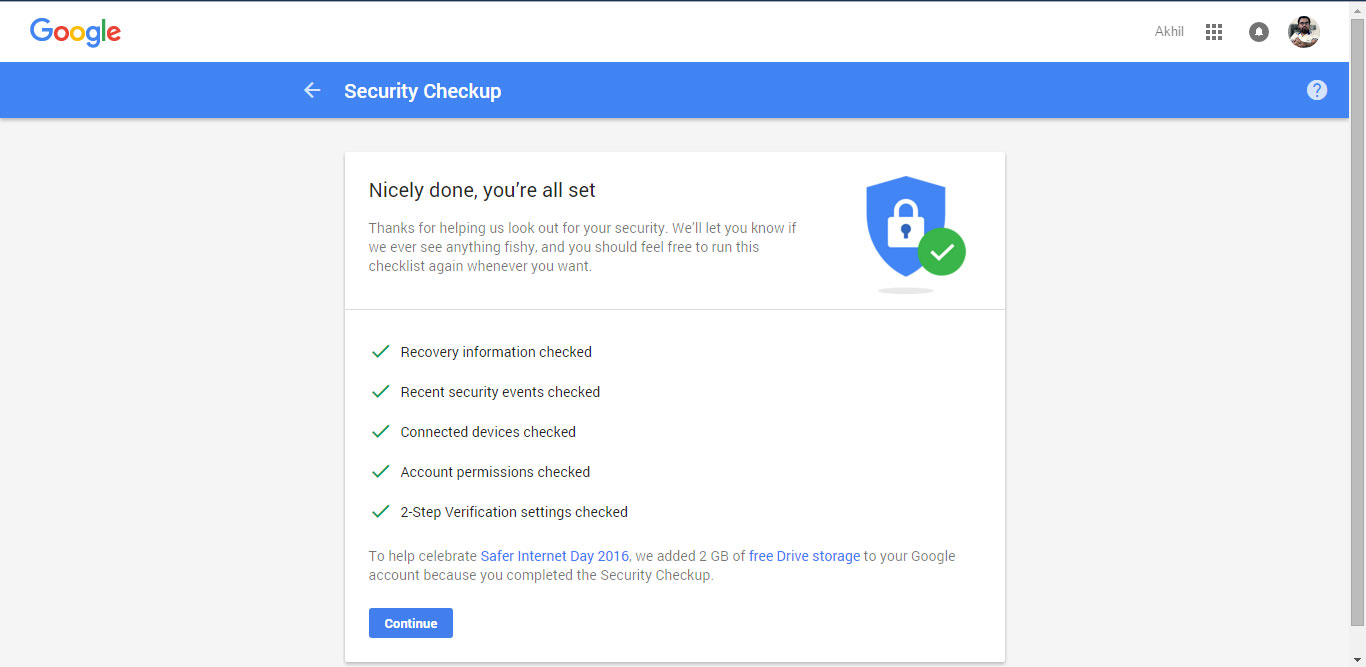
Task: Click the Recovery information green checkmark
Action: (x=380, y=352)
